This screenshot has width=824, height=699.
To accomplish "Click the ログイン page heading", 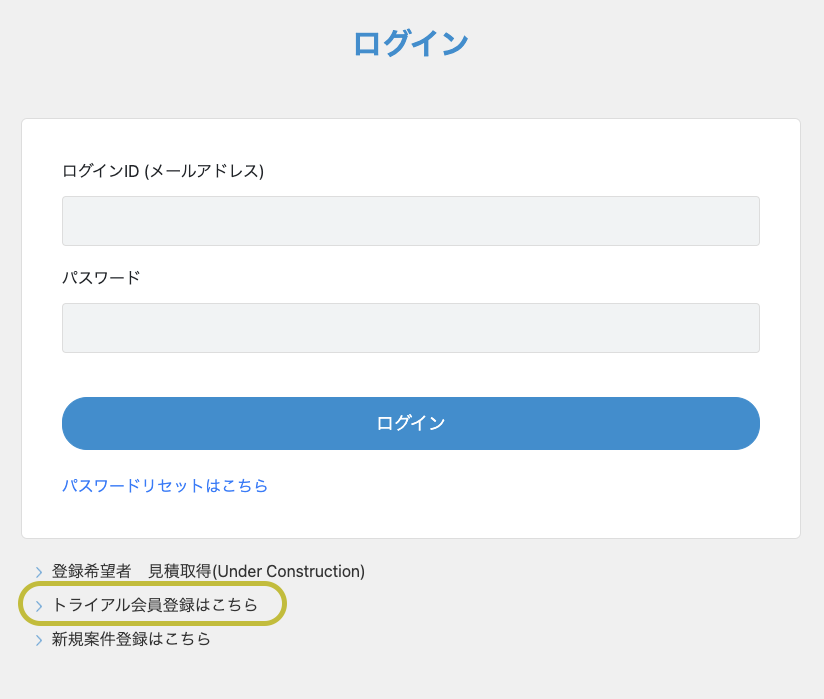I will 411,43.
